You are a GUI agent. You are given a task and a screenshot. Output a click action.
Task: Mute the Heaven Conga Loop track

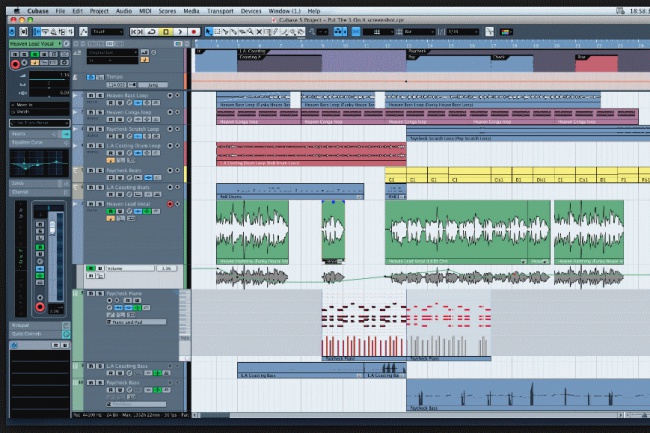point(91,112)
